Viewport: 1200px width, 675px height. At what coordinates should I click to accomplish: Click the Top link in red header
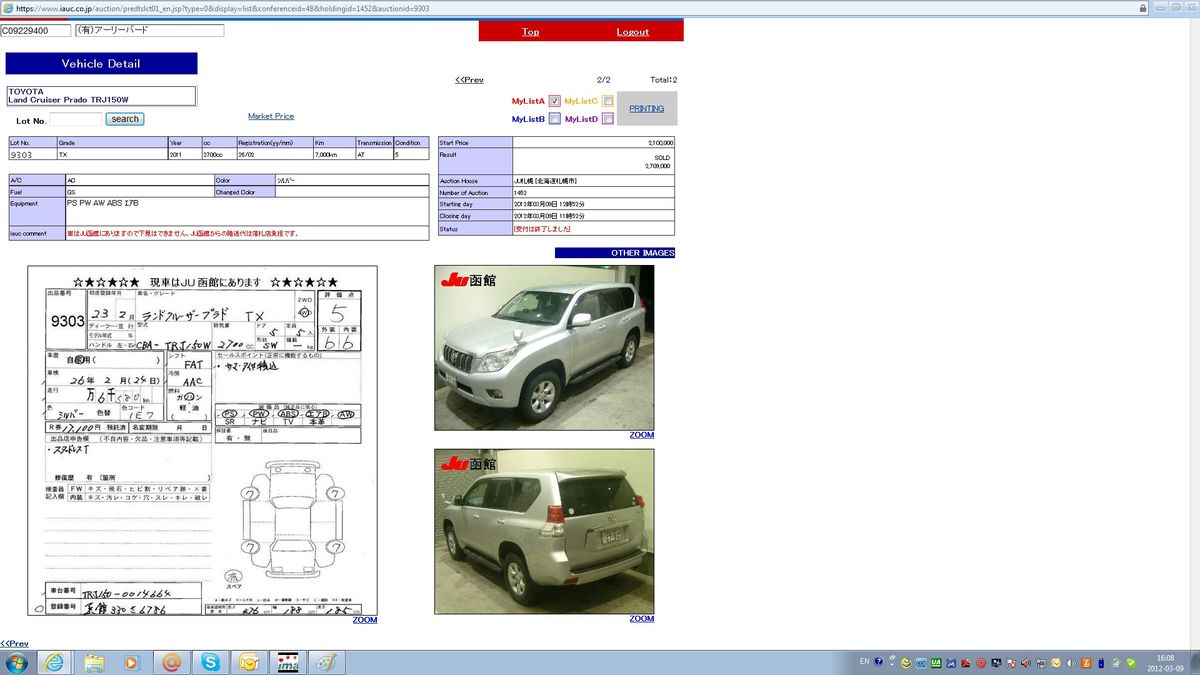coord(530,32)
